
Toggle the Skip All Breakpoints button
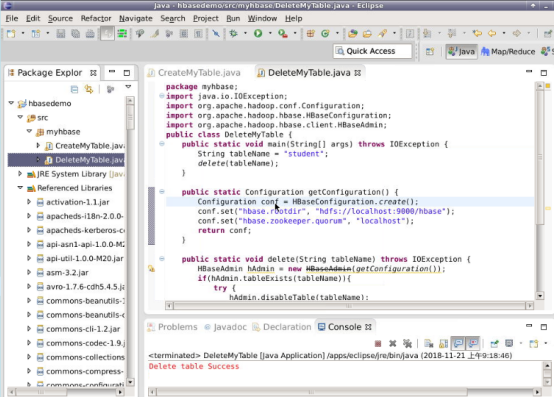point(216,34)
